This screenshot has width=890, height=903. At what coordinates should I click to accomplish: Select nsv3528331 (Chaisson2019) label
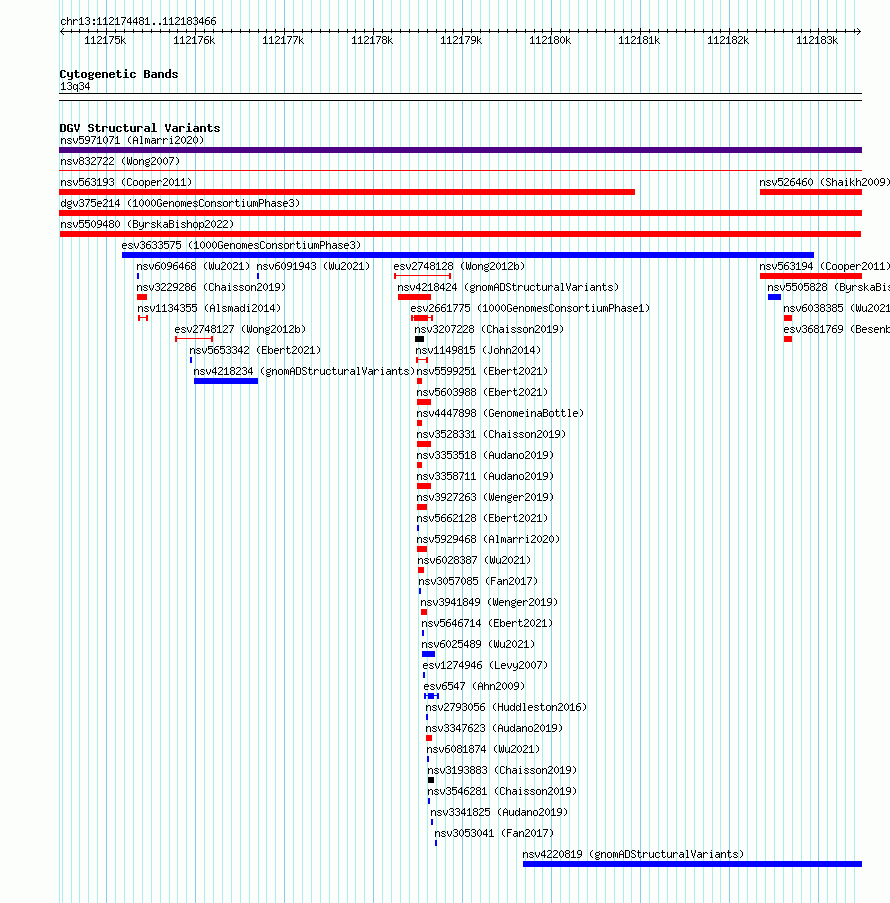pos(491,434)
